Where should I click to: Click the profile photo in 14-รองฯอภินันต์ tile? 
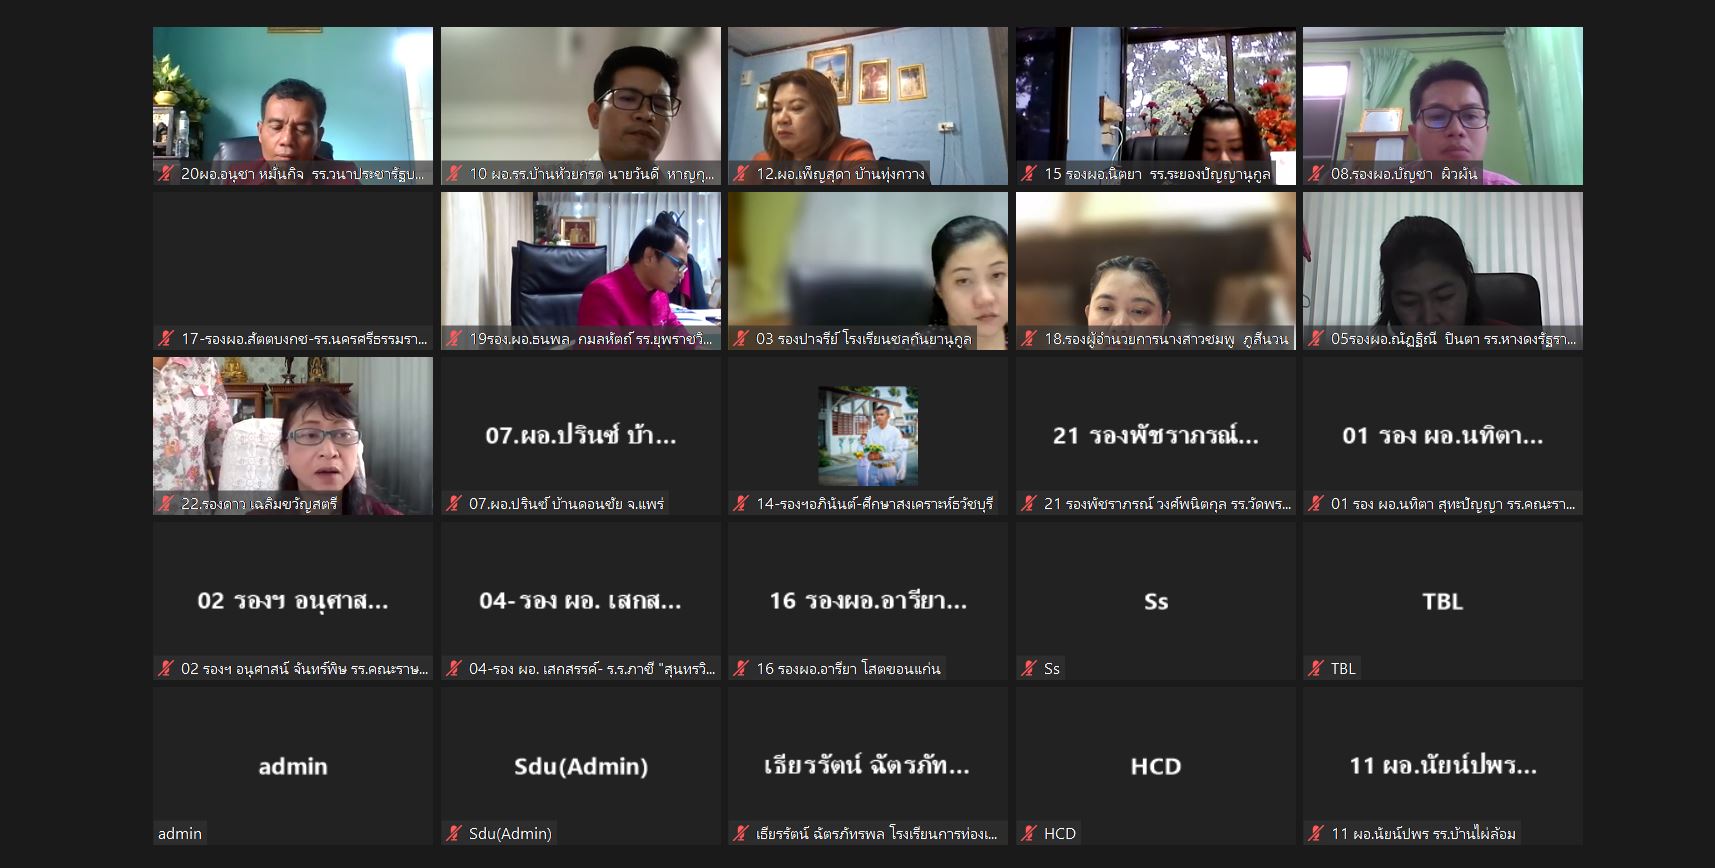click(x=867, y=436)
